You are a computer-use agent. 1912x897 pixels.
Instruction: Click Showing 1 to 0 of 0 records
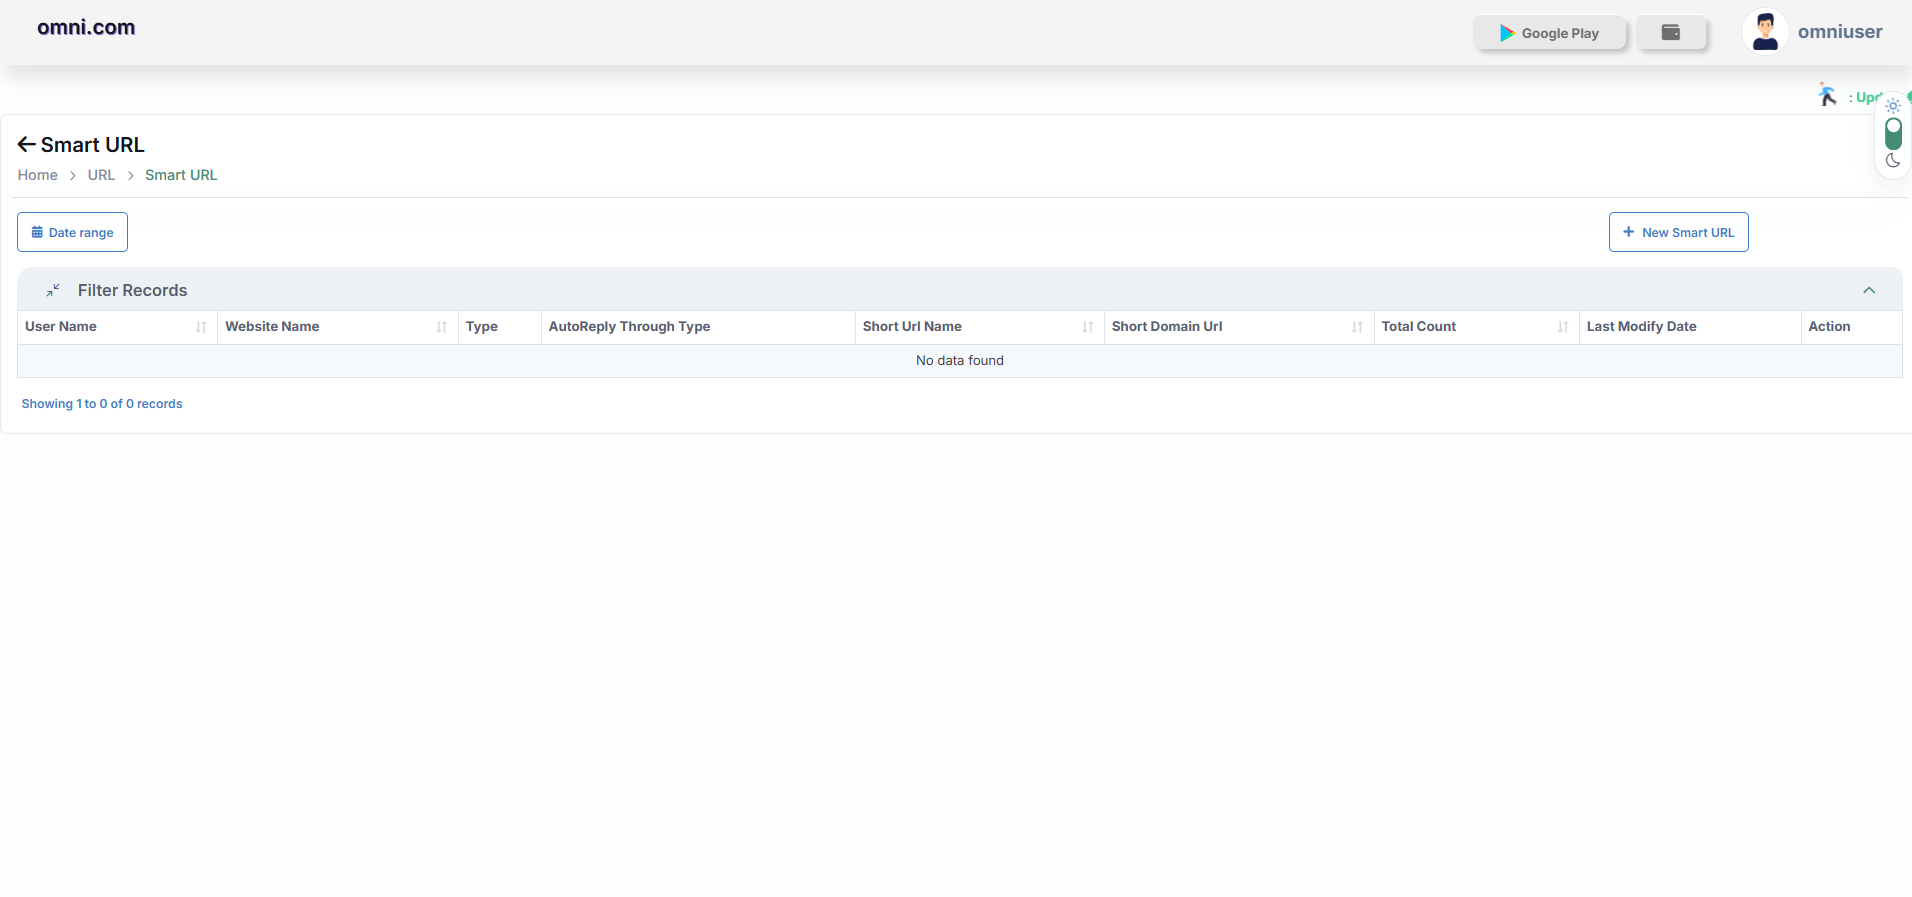pyautogui.click(x=102, y=404)
